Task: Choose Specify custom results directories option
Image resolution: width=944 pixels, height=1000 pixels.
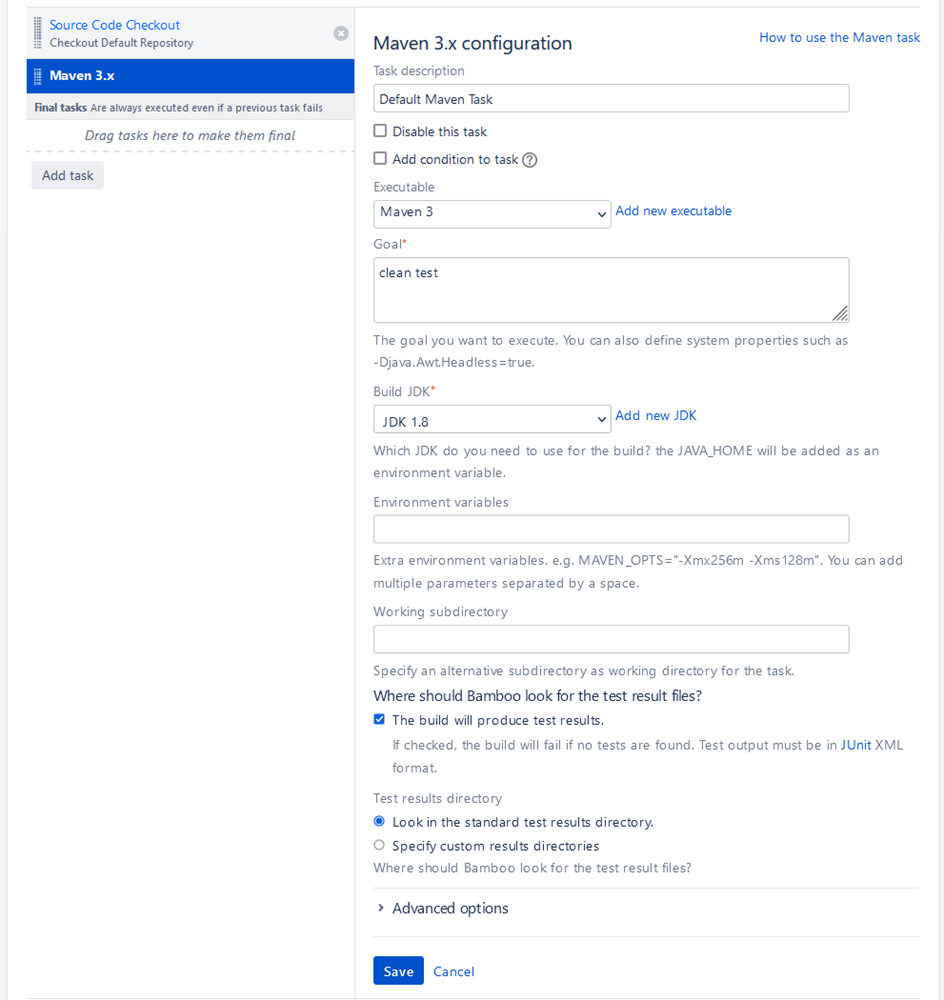Action: pos(379,845)
